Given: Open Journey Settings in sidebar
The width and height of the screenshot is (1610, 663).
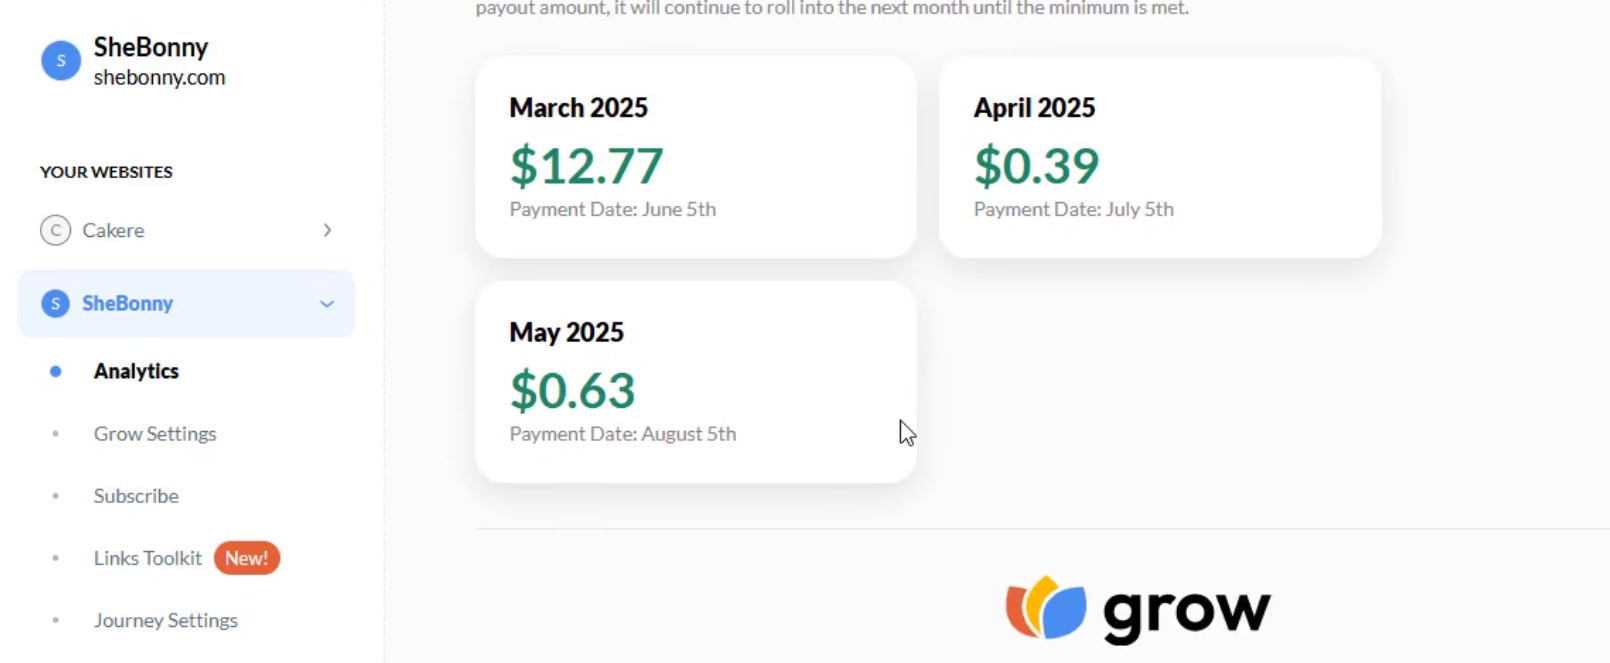Looking at the screenshot, I should click(166, 620).
